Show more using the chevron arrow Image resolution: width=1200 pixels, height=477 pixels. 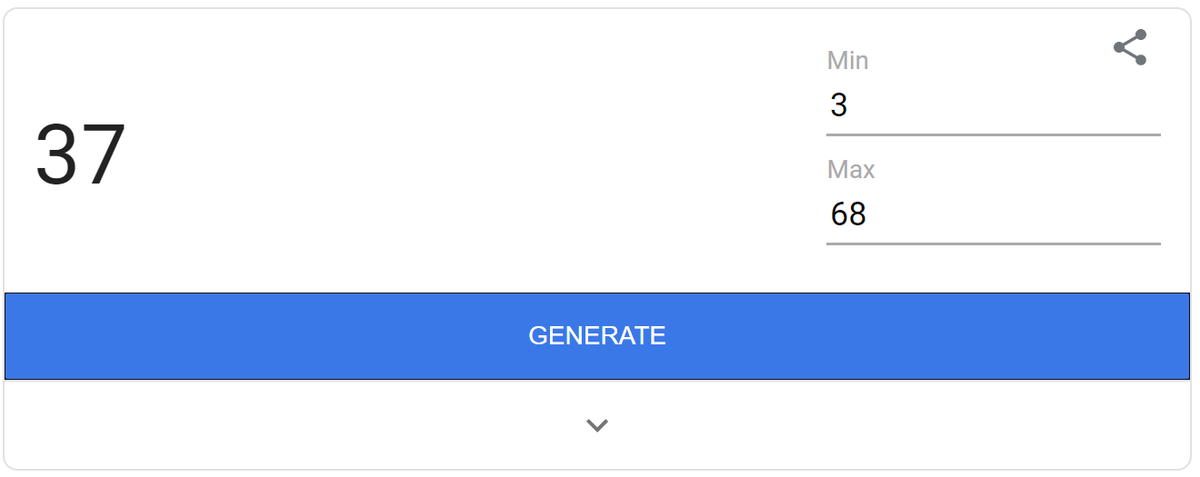click(597, 425)
